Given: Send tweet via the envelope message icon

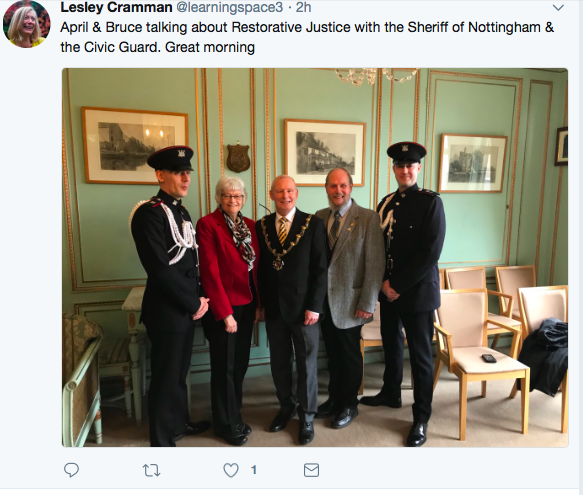Looking at the screenshot, I should tap(311, 470).
